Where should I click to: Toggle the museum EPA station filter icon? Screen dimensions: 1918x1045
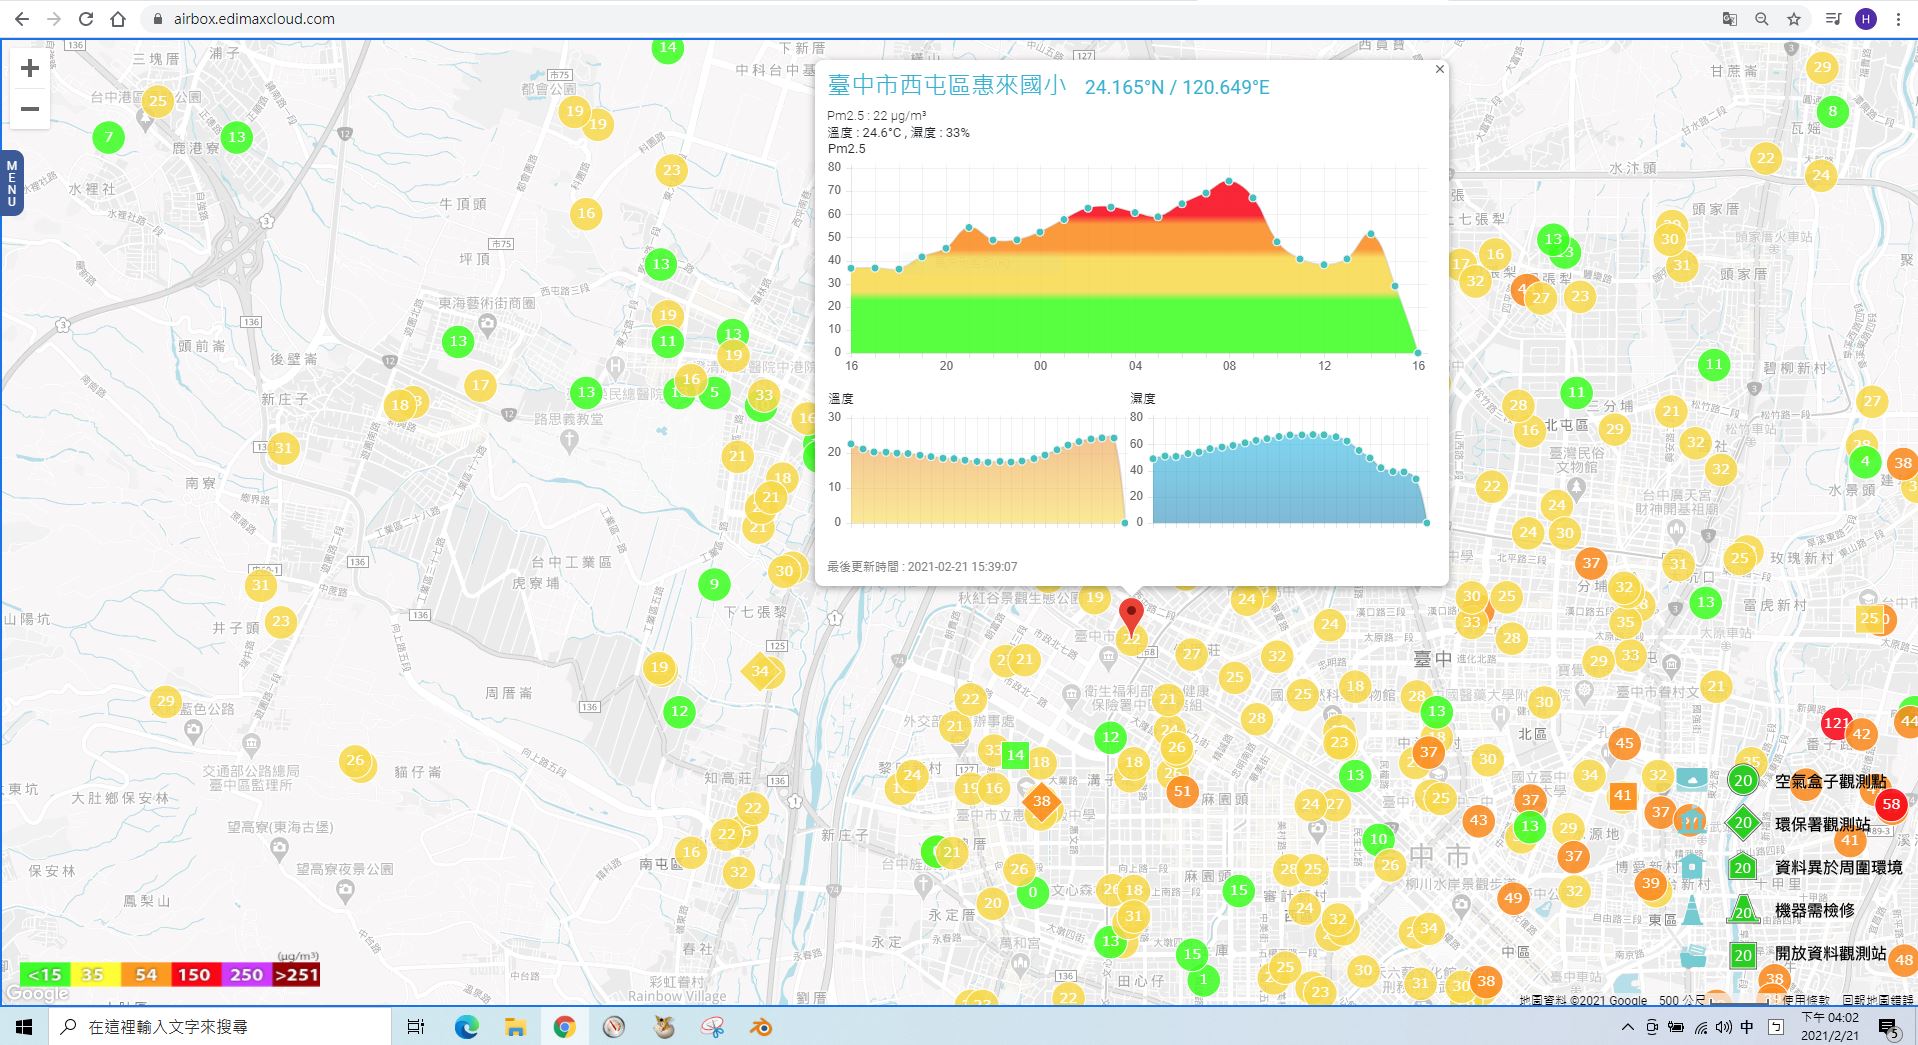tap(1691, 821)
